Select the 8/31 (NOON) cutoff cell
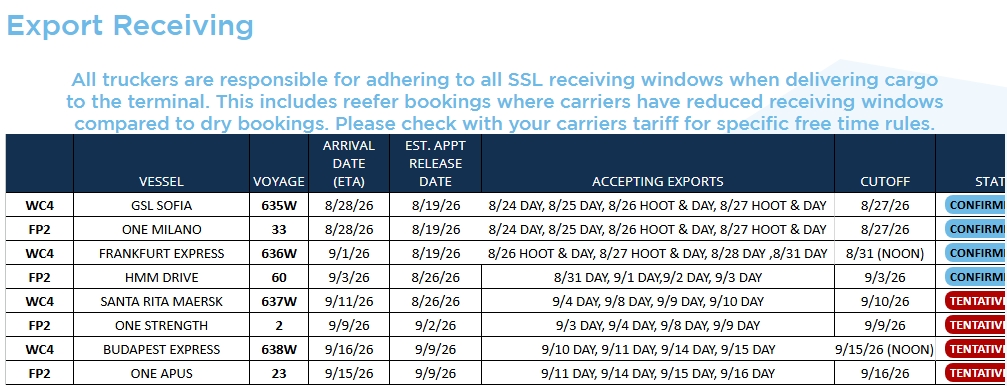The height and width of the screenshot is (386, 1007). pyautogui.click(x=885, y=253)
